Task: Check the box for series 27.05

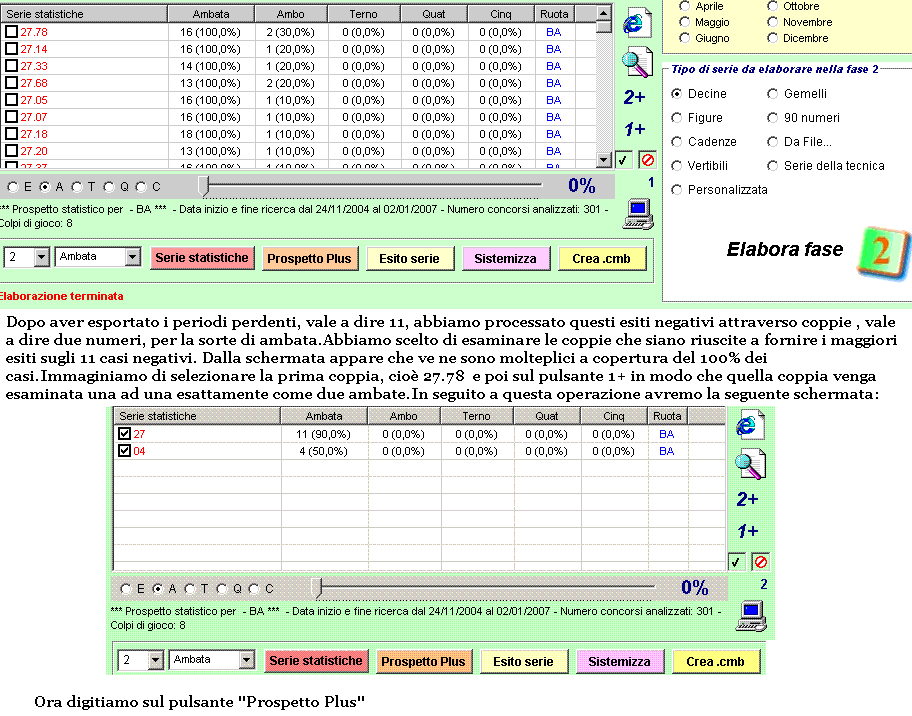Action: click(x=11, y=99)
